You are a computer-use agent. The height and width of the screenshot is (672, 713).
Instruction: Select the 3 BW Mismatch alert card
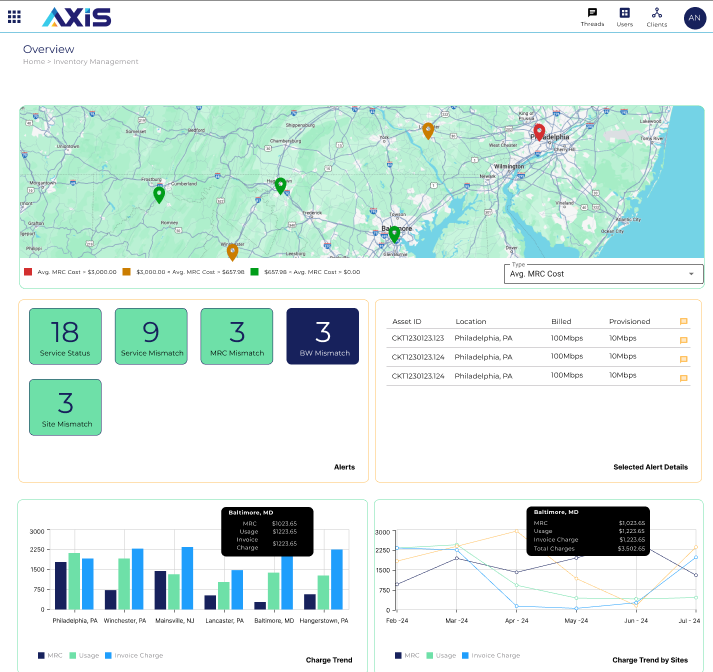pyautogui.click(x=323, y=336)
